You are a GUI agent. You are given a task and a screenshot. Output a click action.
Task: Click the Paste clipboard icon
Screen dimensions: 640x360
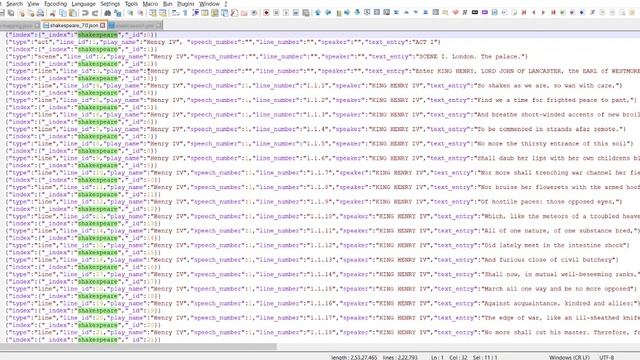[x=73, y=13]
